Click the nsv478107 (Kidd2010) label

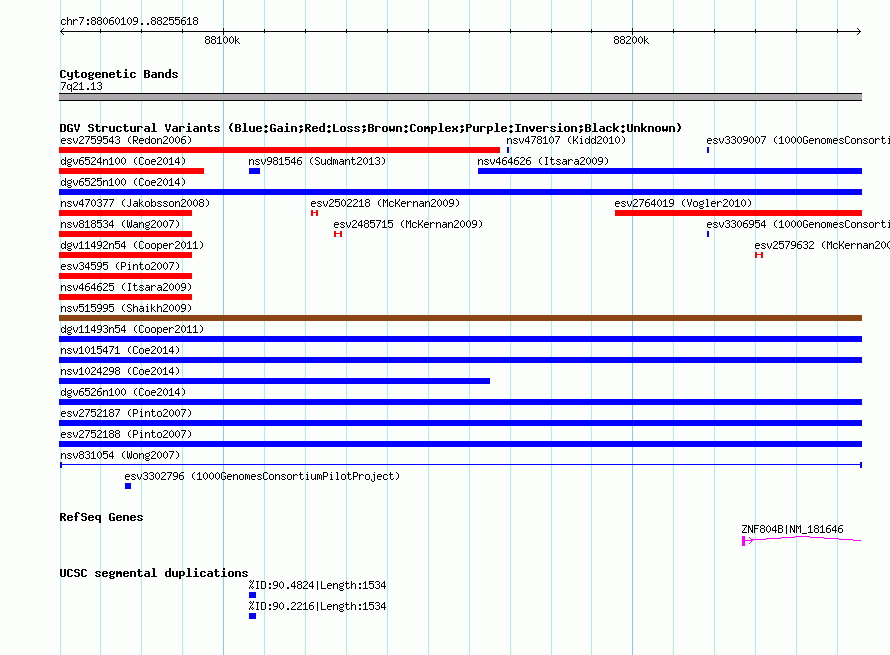tap(566, 140)
